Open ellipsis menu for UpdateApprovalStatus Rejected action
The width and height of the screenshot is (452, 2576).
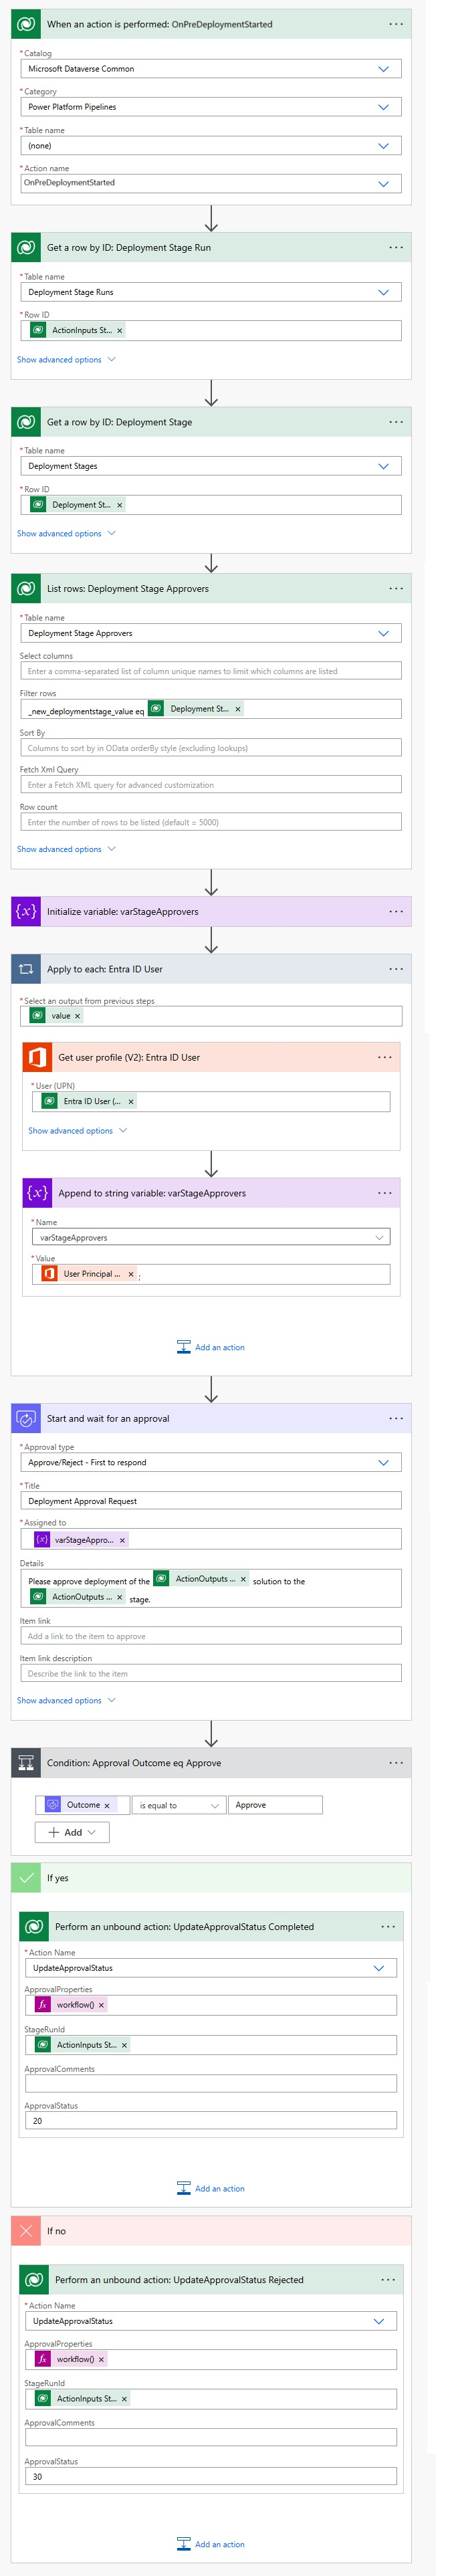388,2280
